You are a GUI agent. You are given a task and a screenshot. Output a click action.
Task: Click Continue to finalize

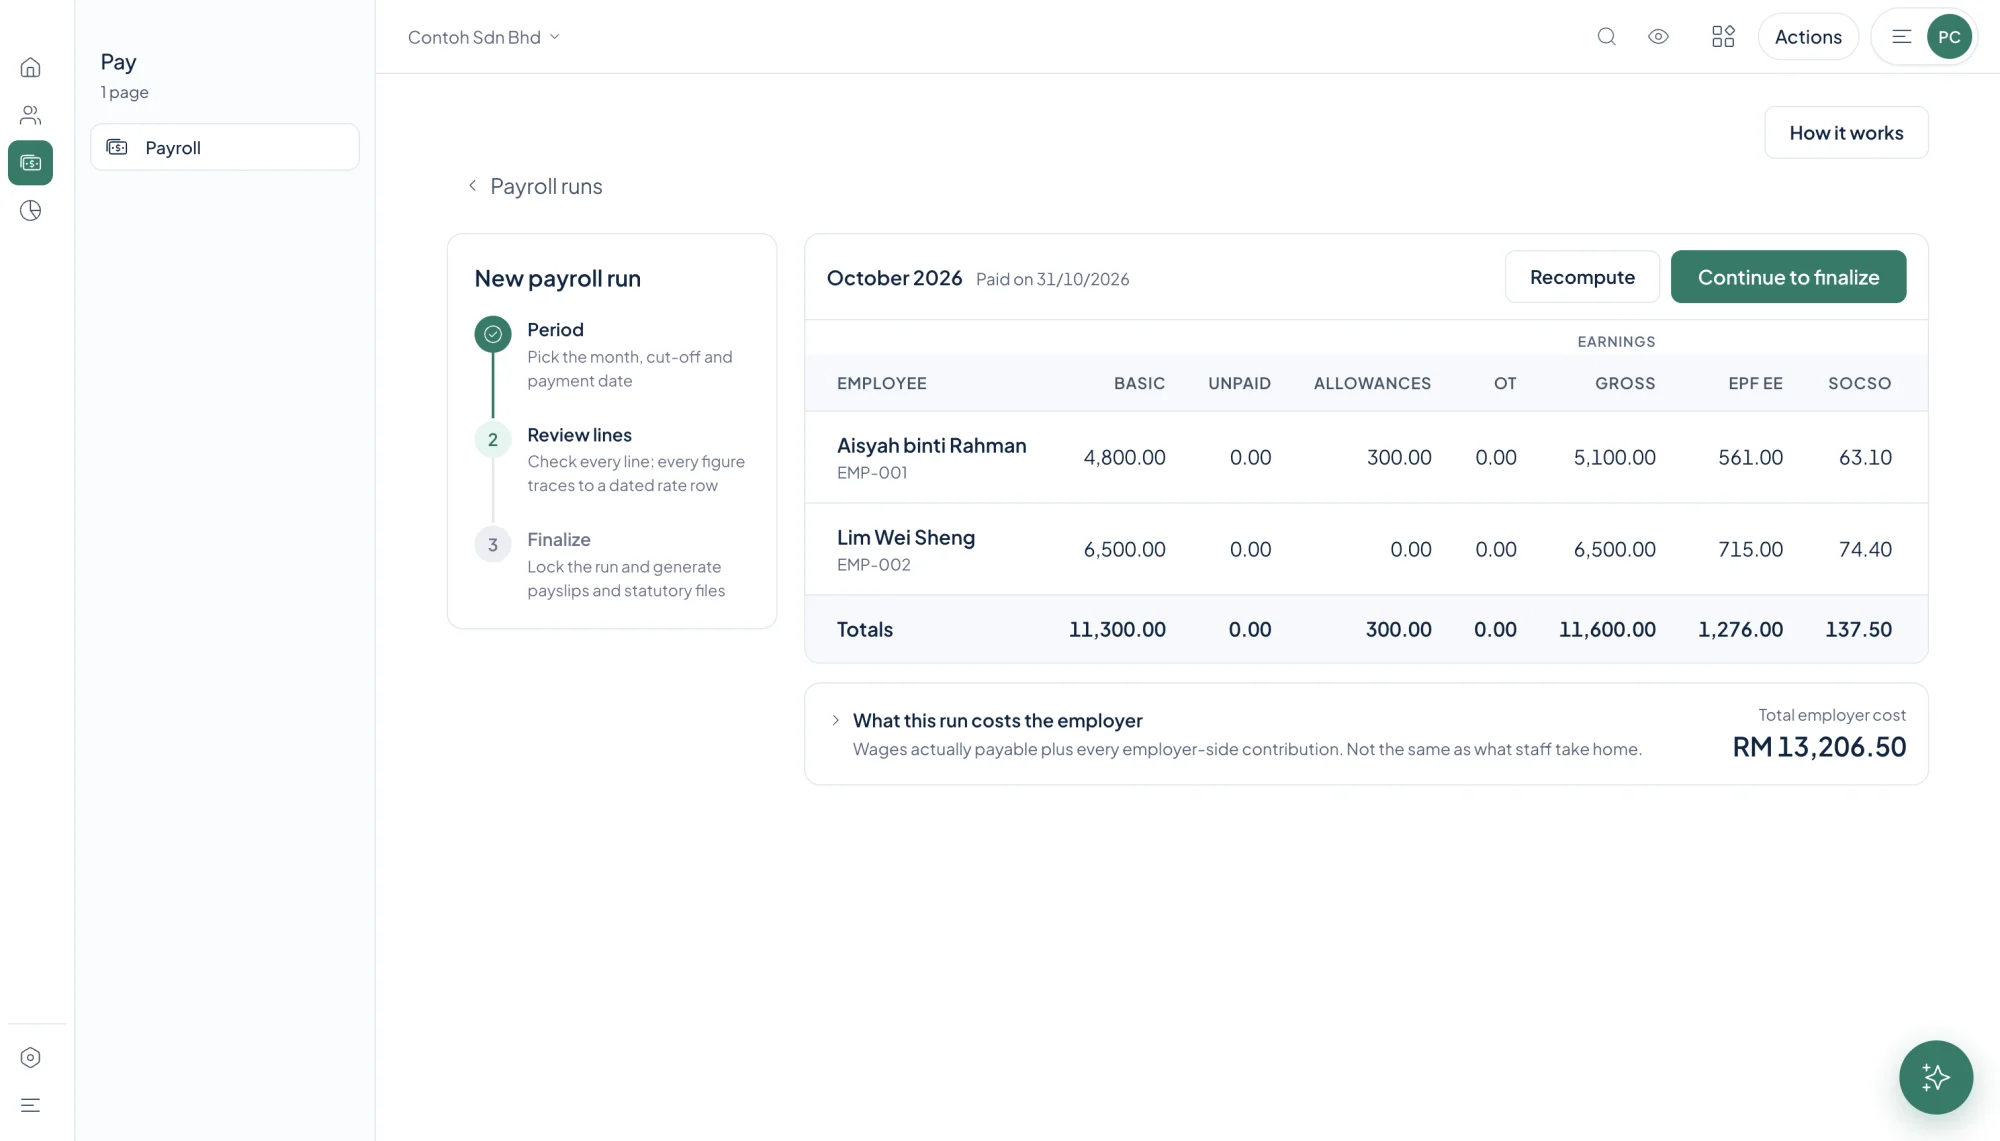pos(1788,277)
